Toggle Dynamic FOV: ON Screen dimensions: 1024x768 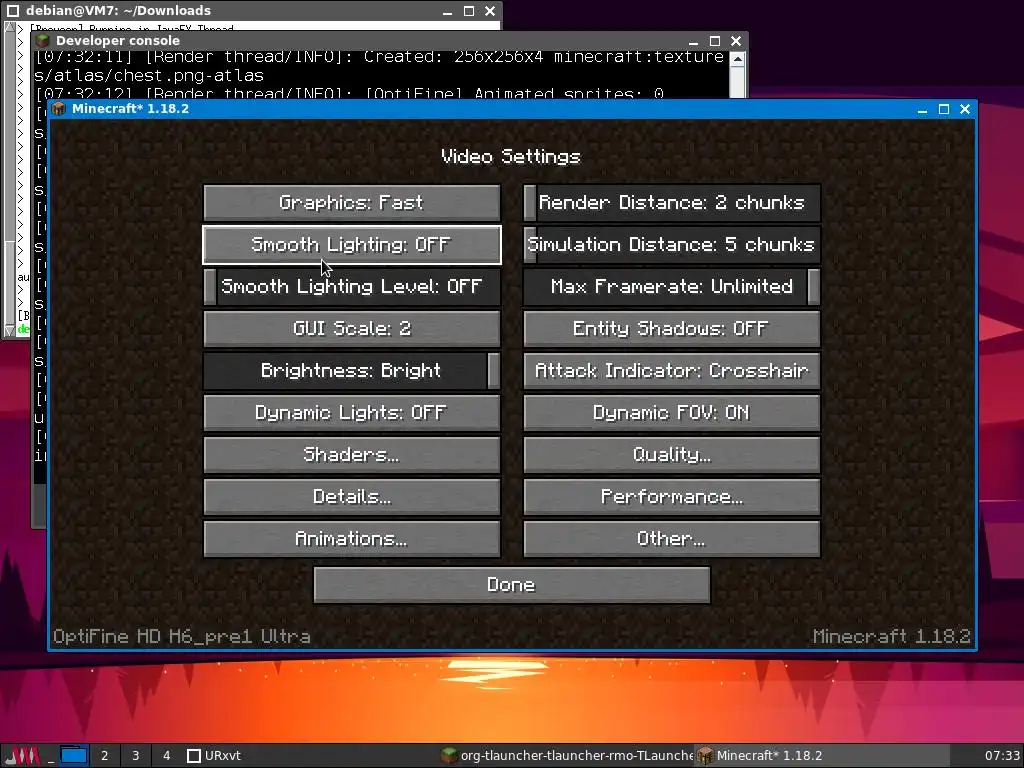click(672, 413)
